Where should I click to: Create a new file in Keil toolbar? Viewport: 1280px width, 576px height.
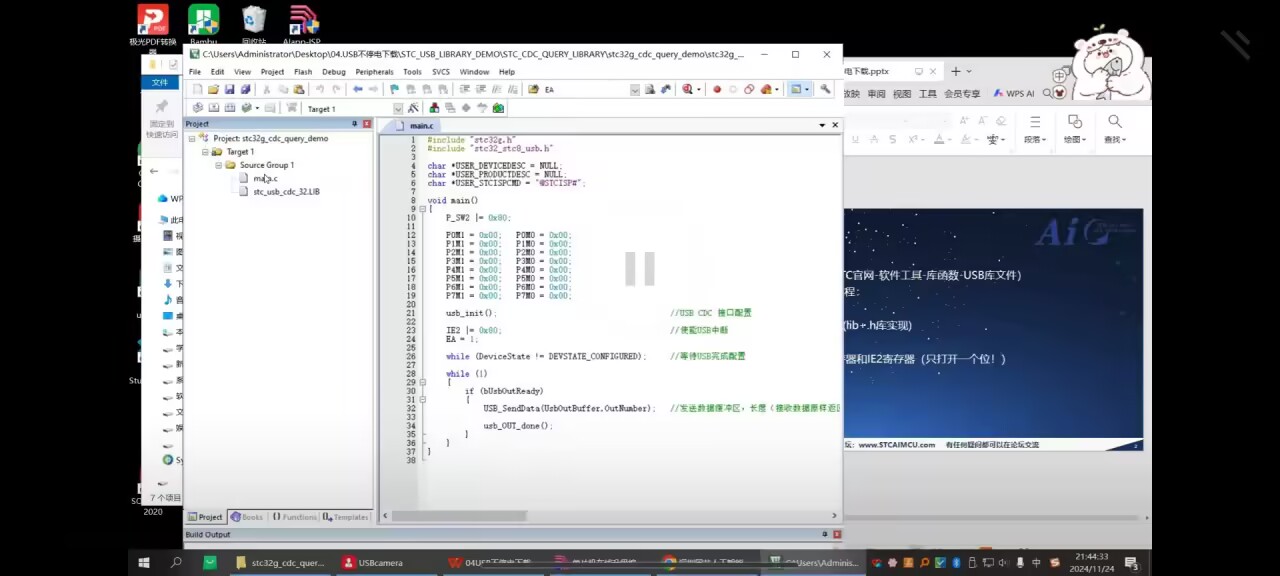[x=198, y=89]
